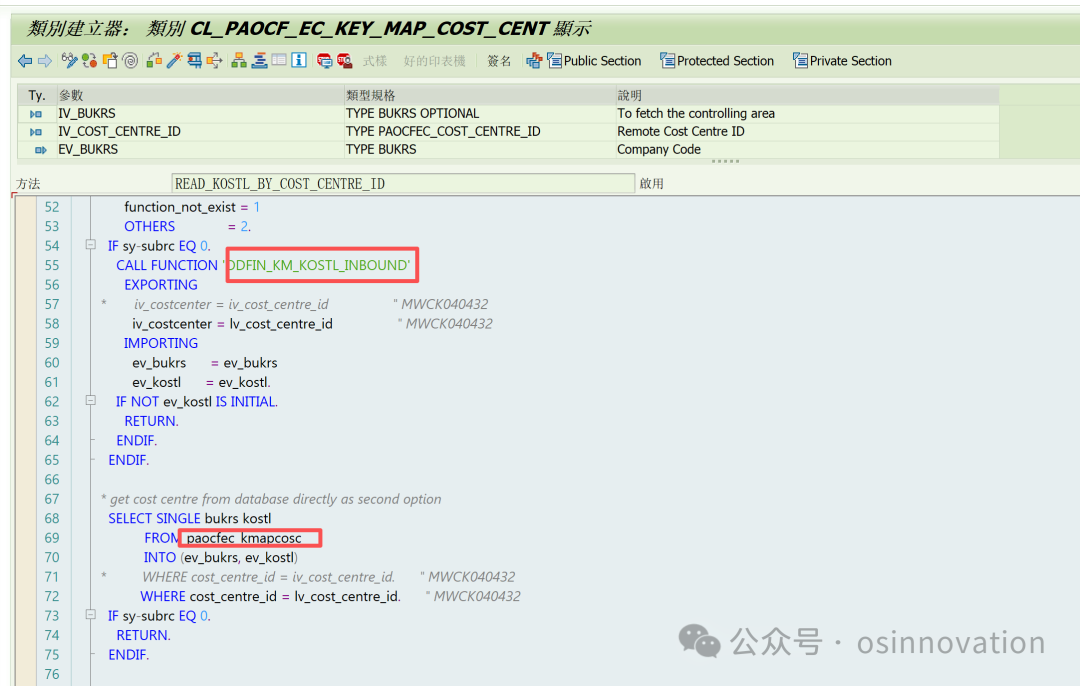Set external breakpoint stop icon
The height and width of the screenshot is (686, 1080).
[344, 61]
